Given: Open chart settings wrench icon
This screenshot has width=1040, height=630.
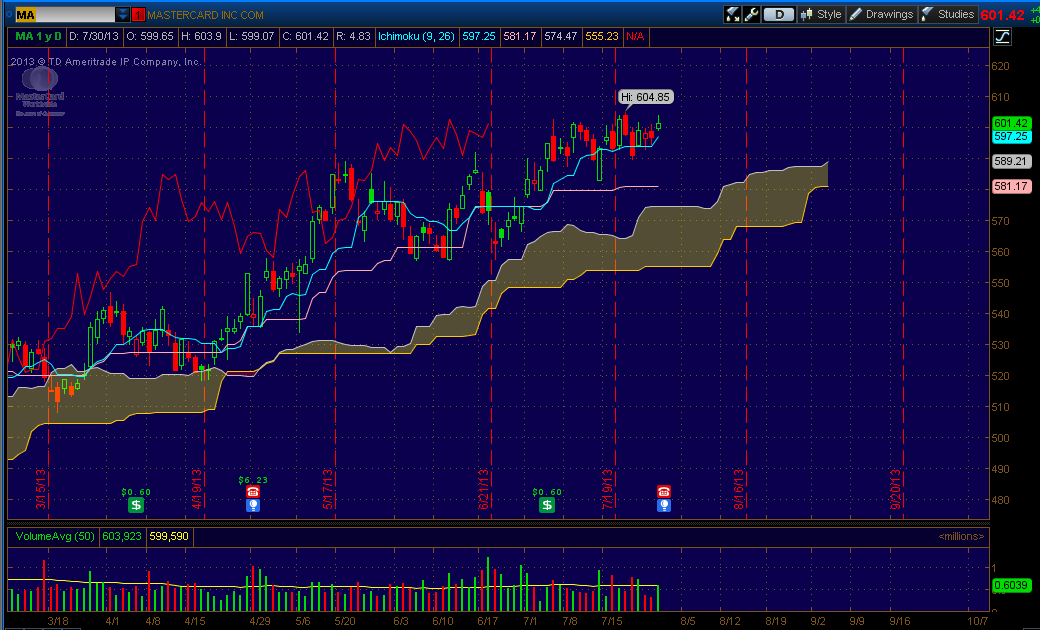Looking at the screenshot, I should point(751,15).
